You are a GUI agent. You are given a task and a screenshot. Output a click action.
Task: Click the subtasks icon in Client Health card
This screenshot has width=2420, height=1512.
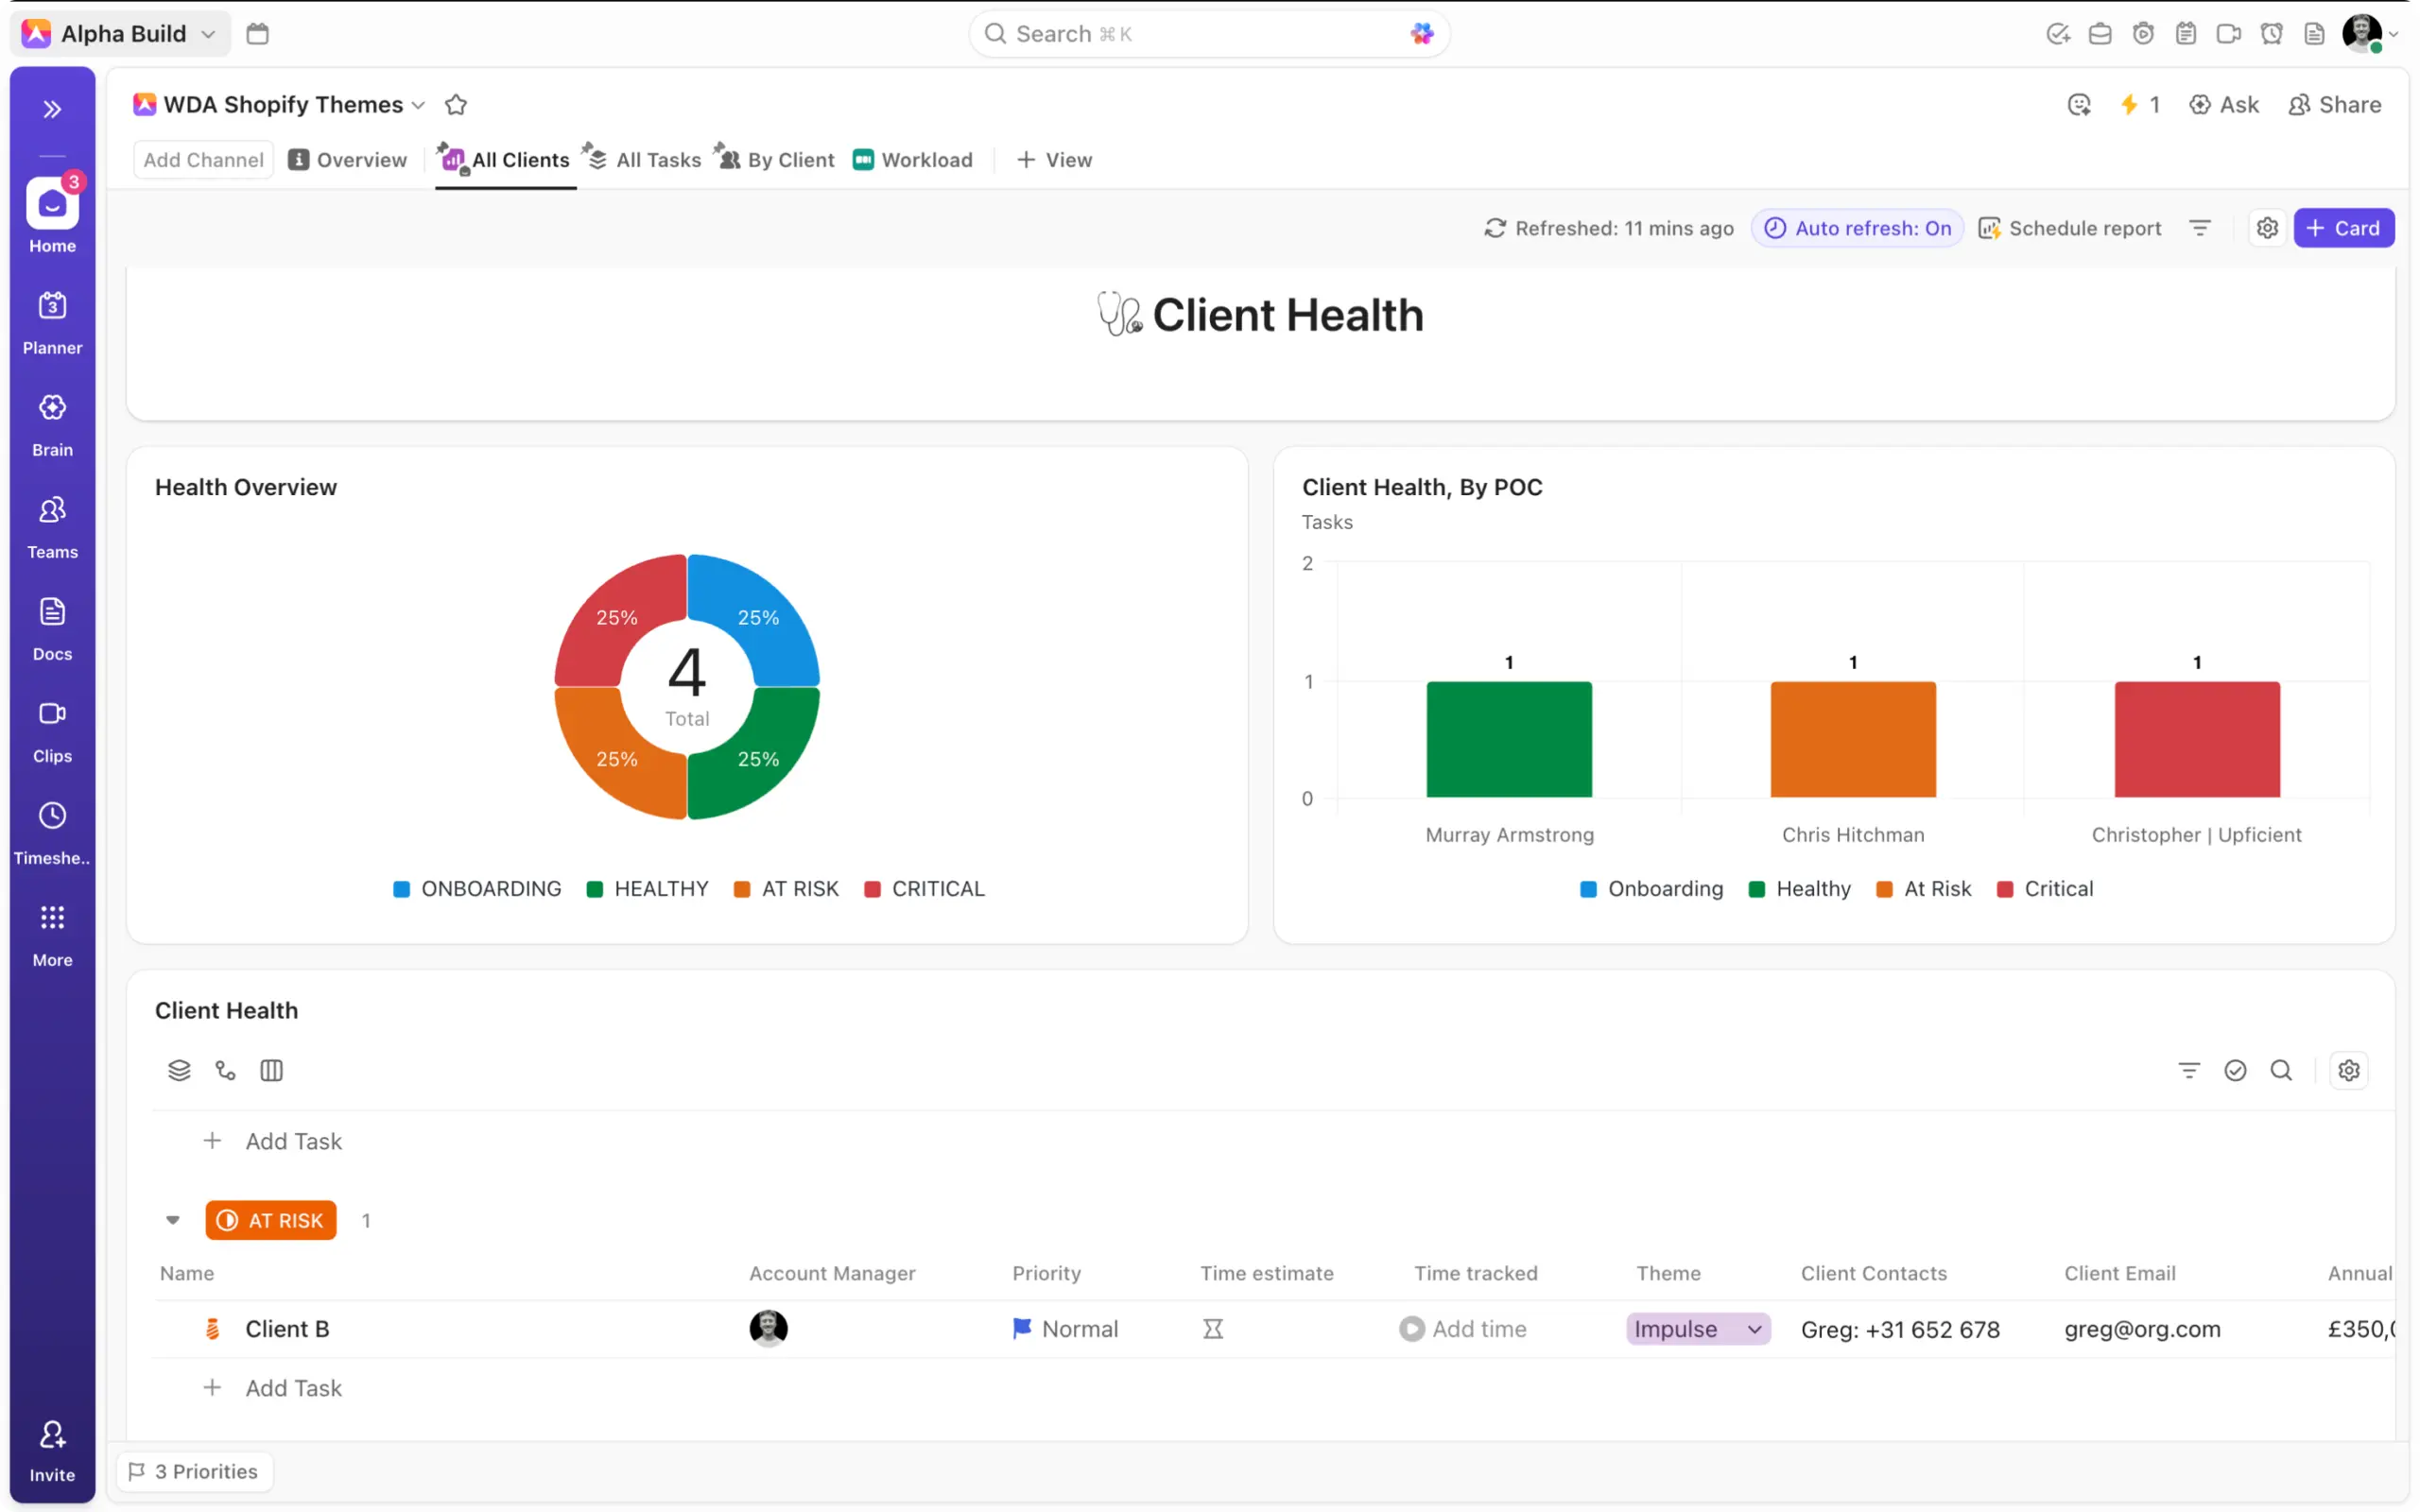(x=225, y=1071)
